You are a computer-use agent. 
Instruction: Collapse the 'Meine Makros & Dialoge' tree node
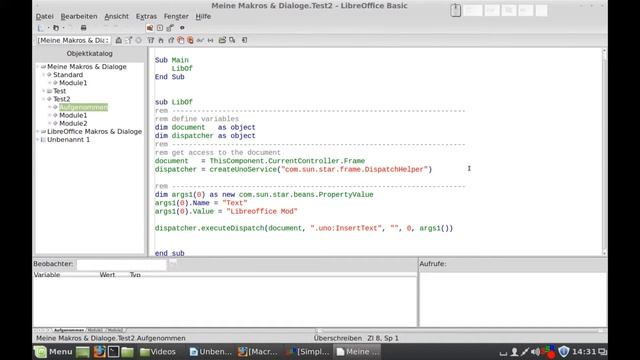(x=38, y=67)
